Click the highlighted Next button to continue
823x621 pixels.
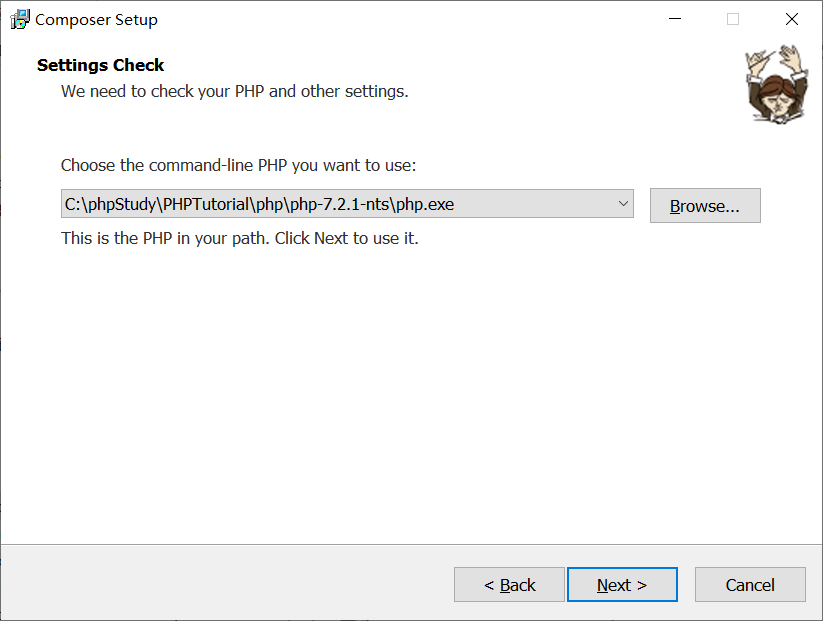click(622, 584)
